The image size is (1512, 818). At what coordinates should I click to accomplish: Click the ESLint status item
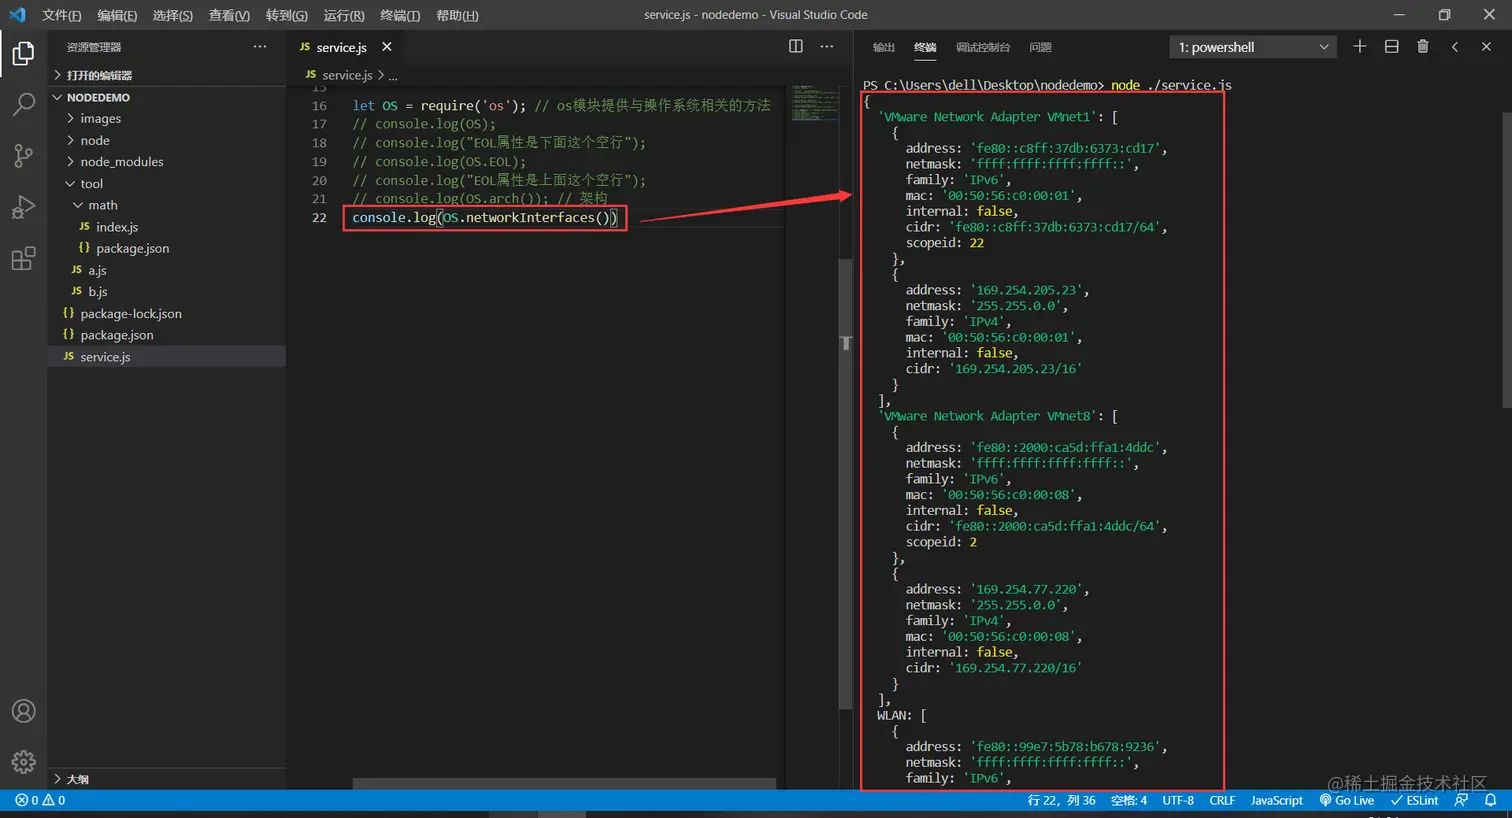1414,800
